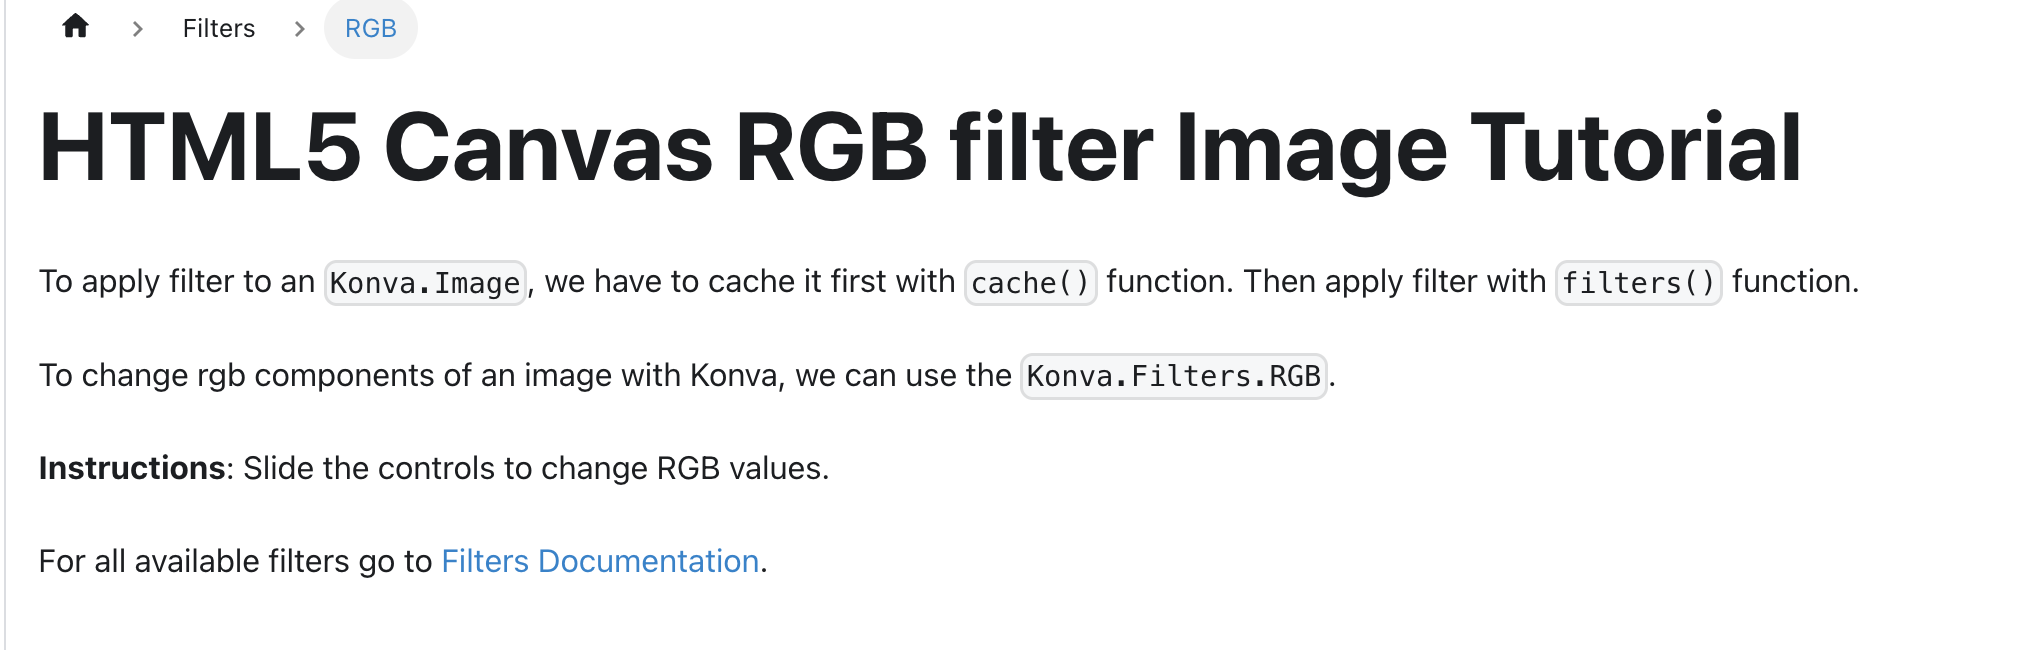Click the text 'we have to cache it first with'

[750, 282]
